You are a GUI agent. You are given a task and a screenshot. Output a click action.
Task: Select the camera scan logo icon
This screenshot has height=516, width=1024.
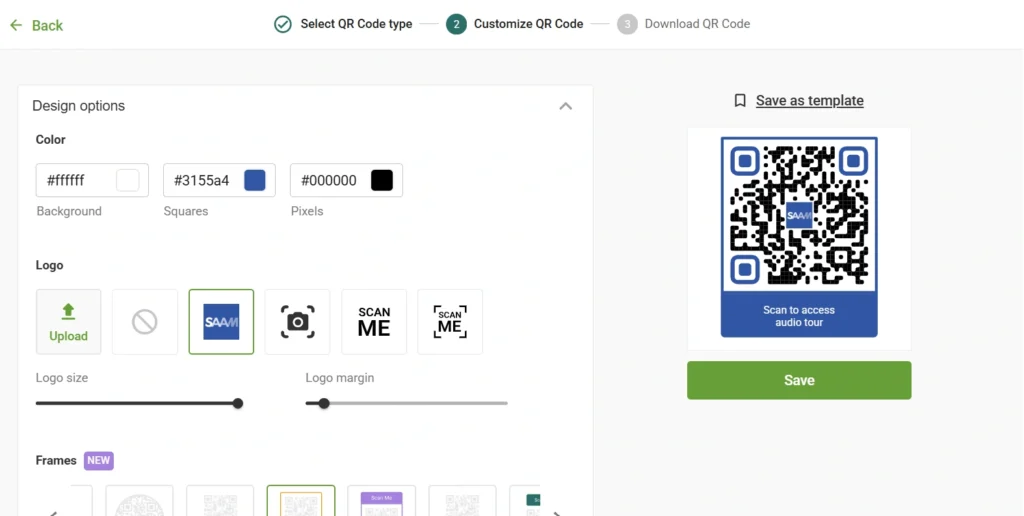[x=297, y=322]
